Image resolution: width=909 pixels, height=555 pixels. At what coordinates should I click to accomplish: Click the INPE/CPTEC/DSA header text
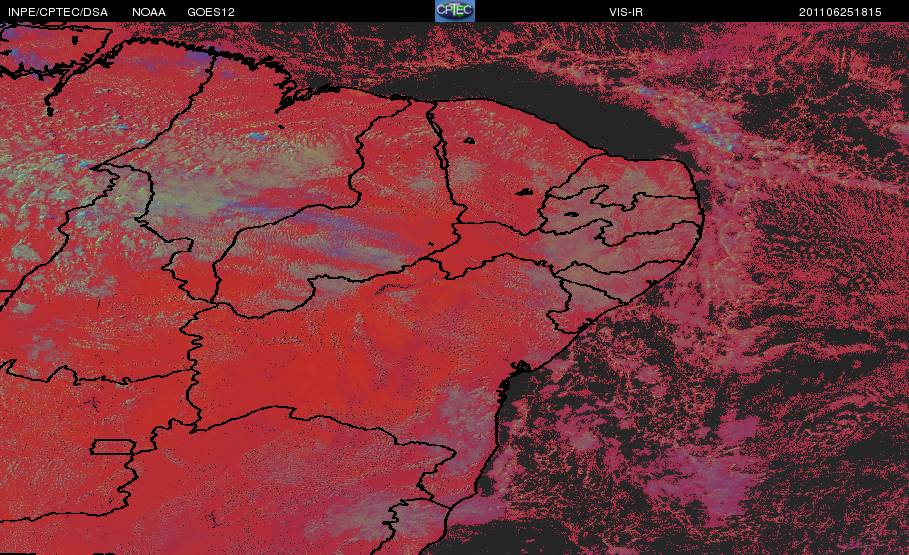pyautogui.click(x=58, y=12)
